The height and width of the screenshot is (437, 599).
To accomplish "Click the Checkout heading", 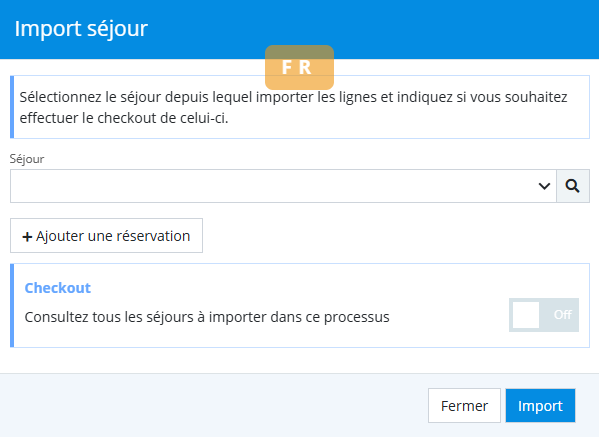I will (58, 288).
